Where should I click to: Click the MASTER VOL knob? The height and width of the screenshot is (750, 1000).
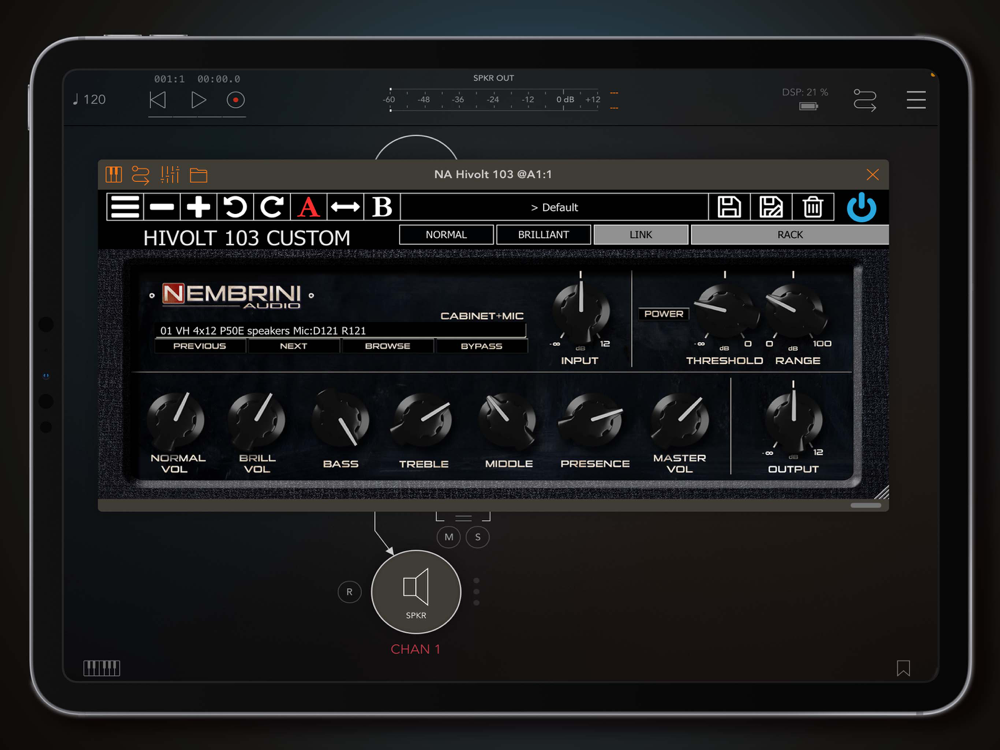[x=679, y=420]
